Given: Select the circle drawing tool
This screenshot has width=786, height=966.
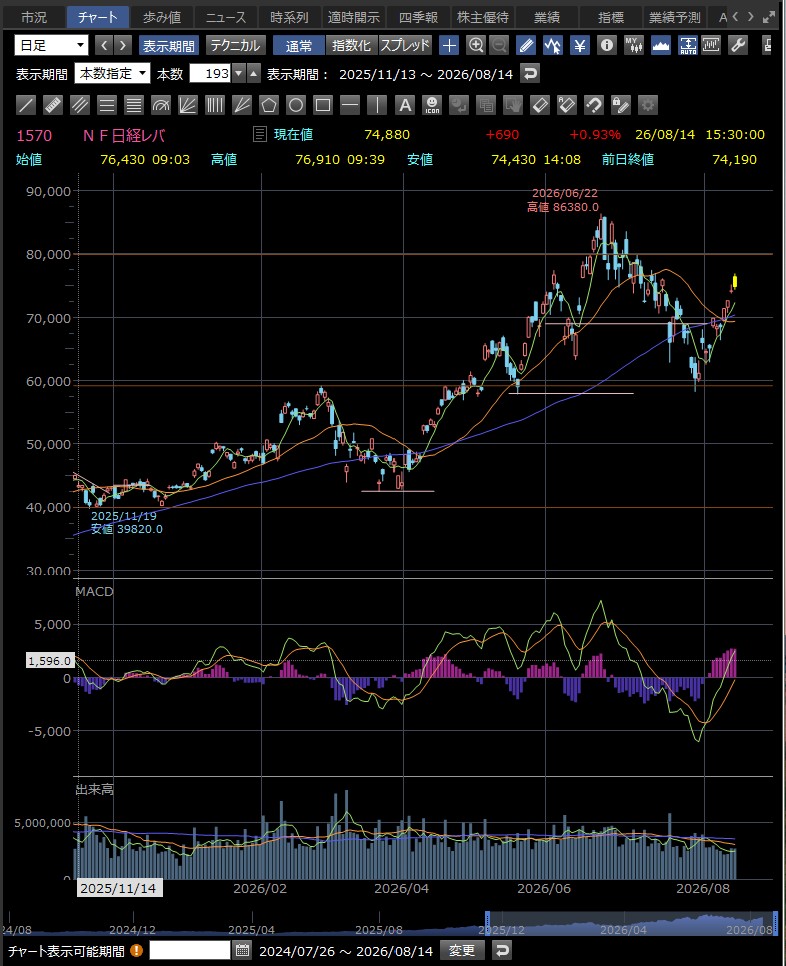Looking at the screenshot, I should [x=296, y=105].
